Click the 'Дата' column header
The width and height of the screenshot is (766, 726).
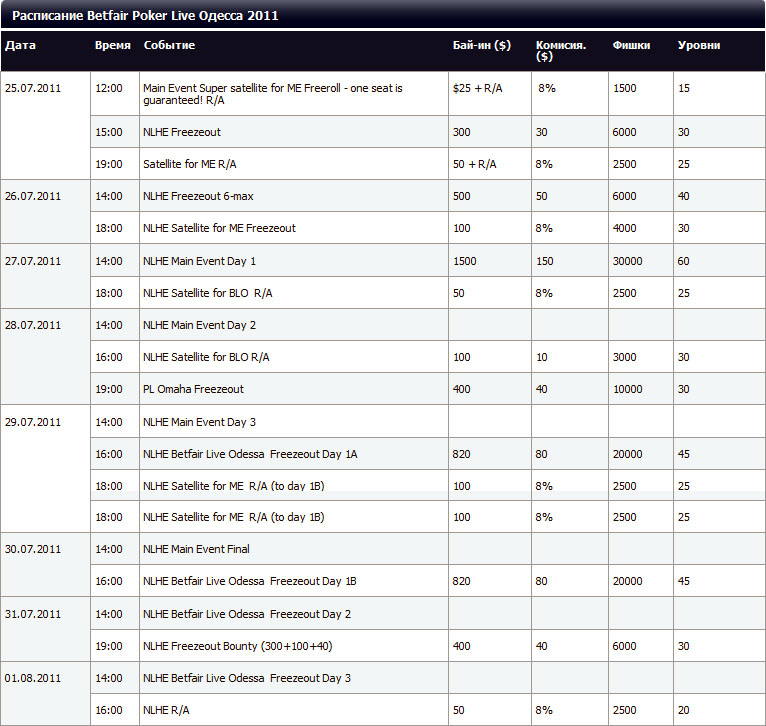click(x=20, y=45)
